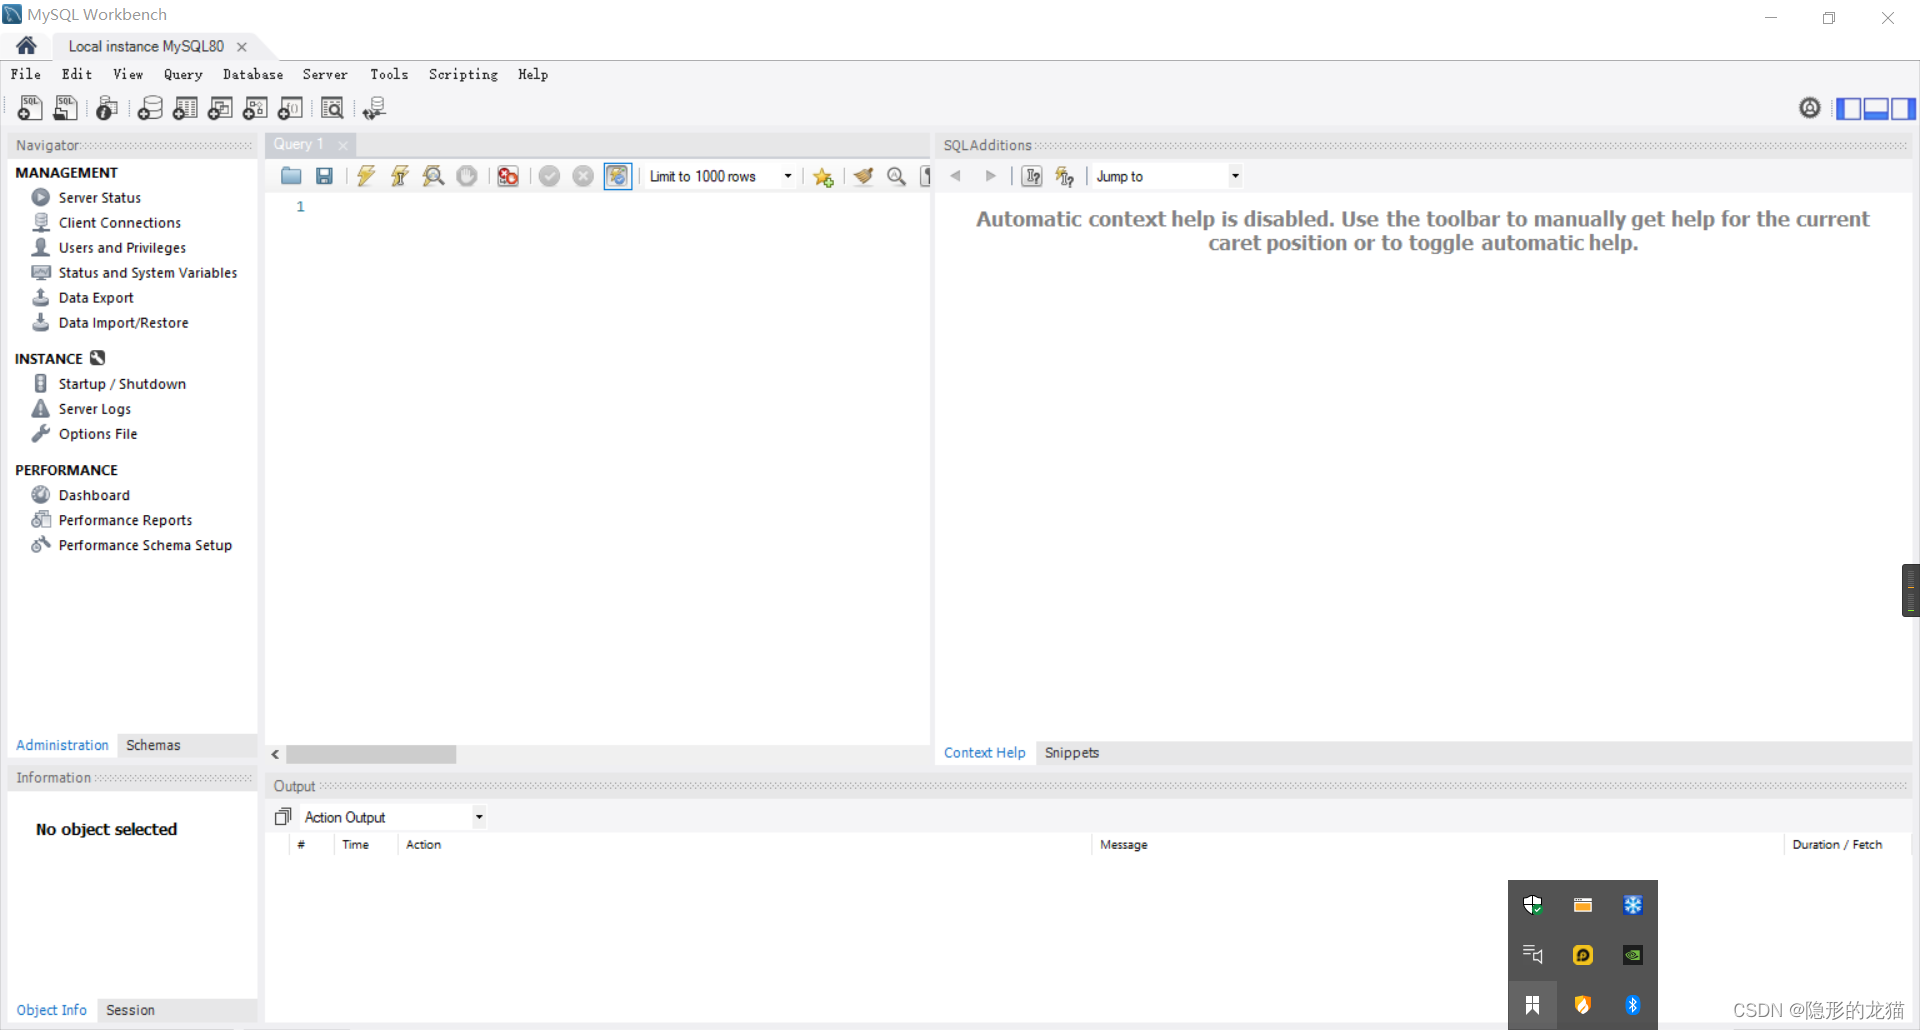Click the Action Output copy icon

pos(283,817)
